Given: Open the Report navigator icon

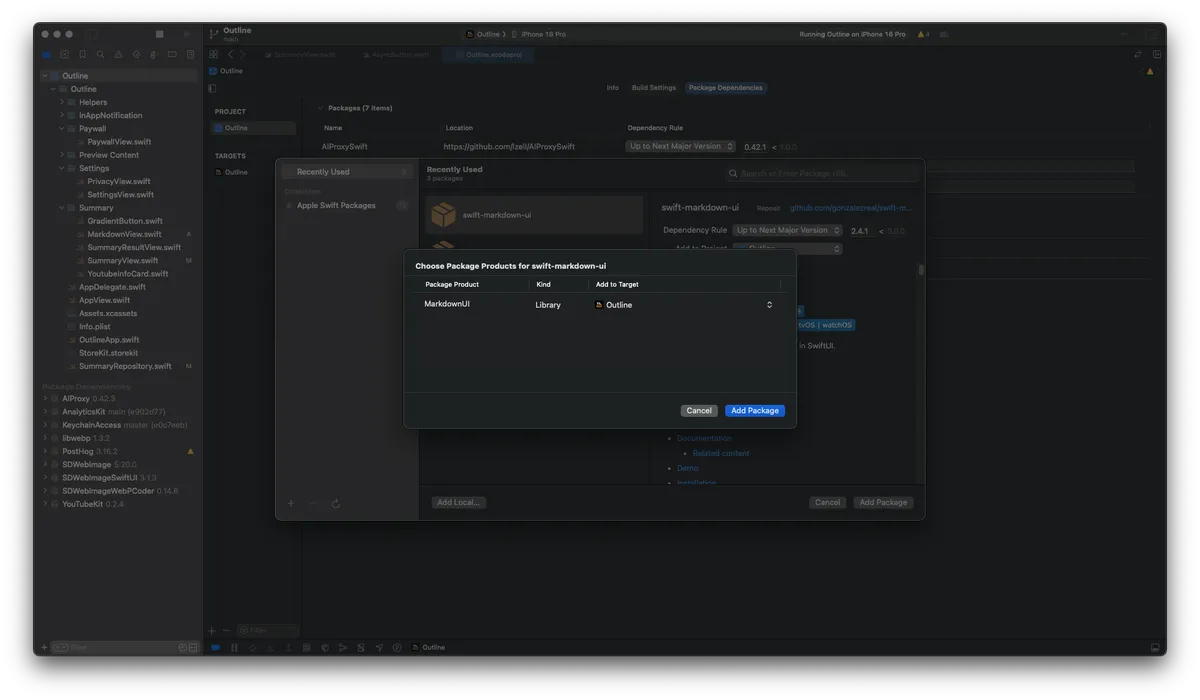Looking at the screenshot, I should click(190, 55).
